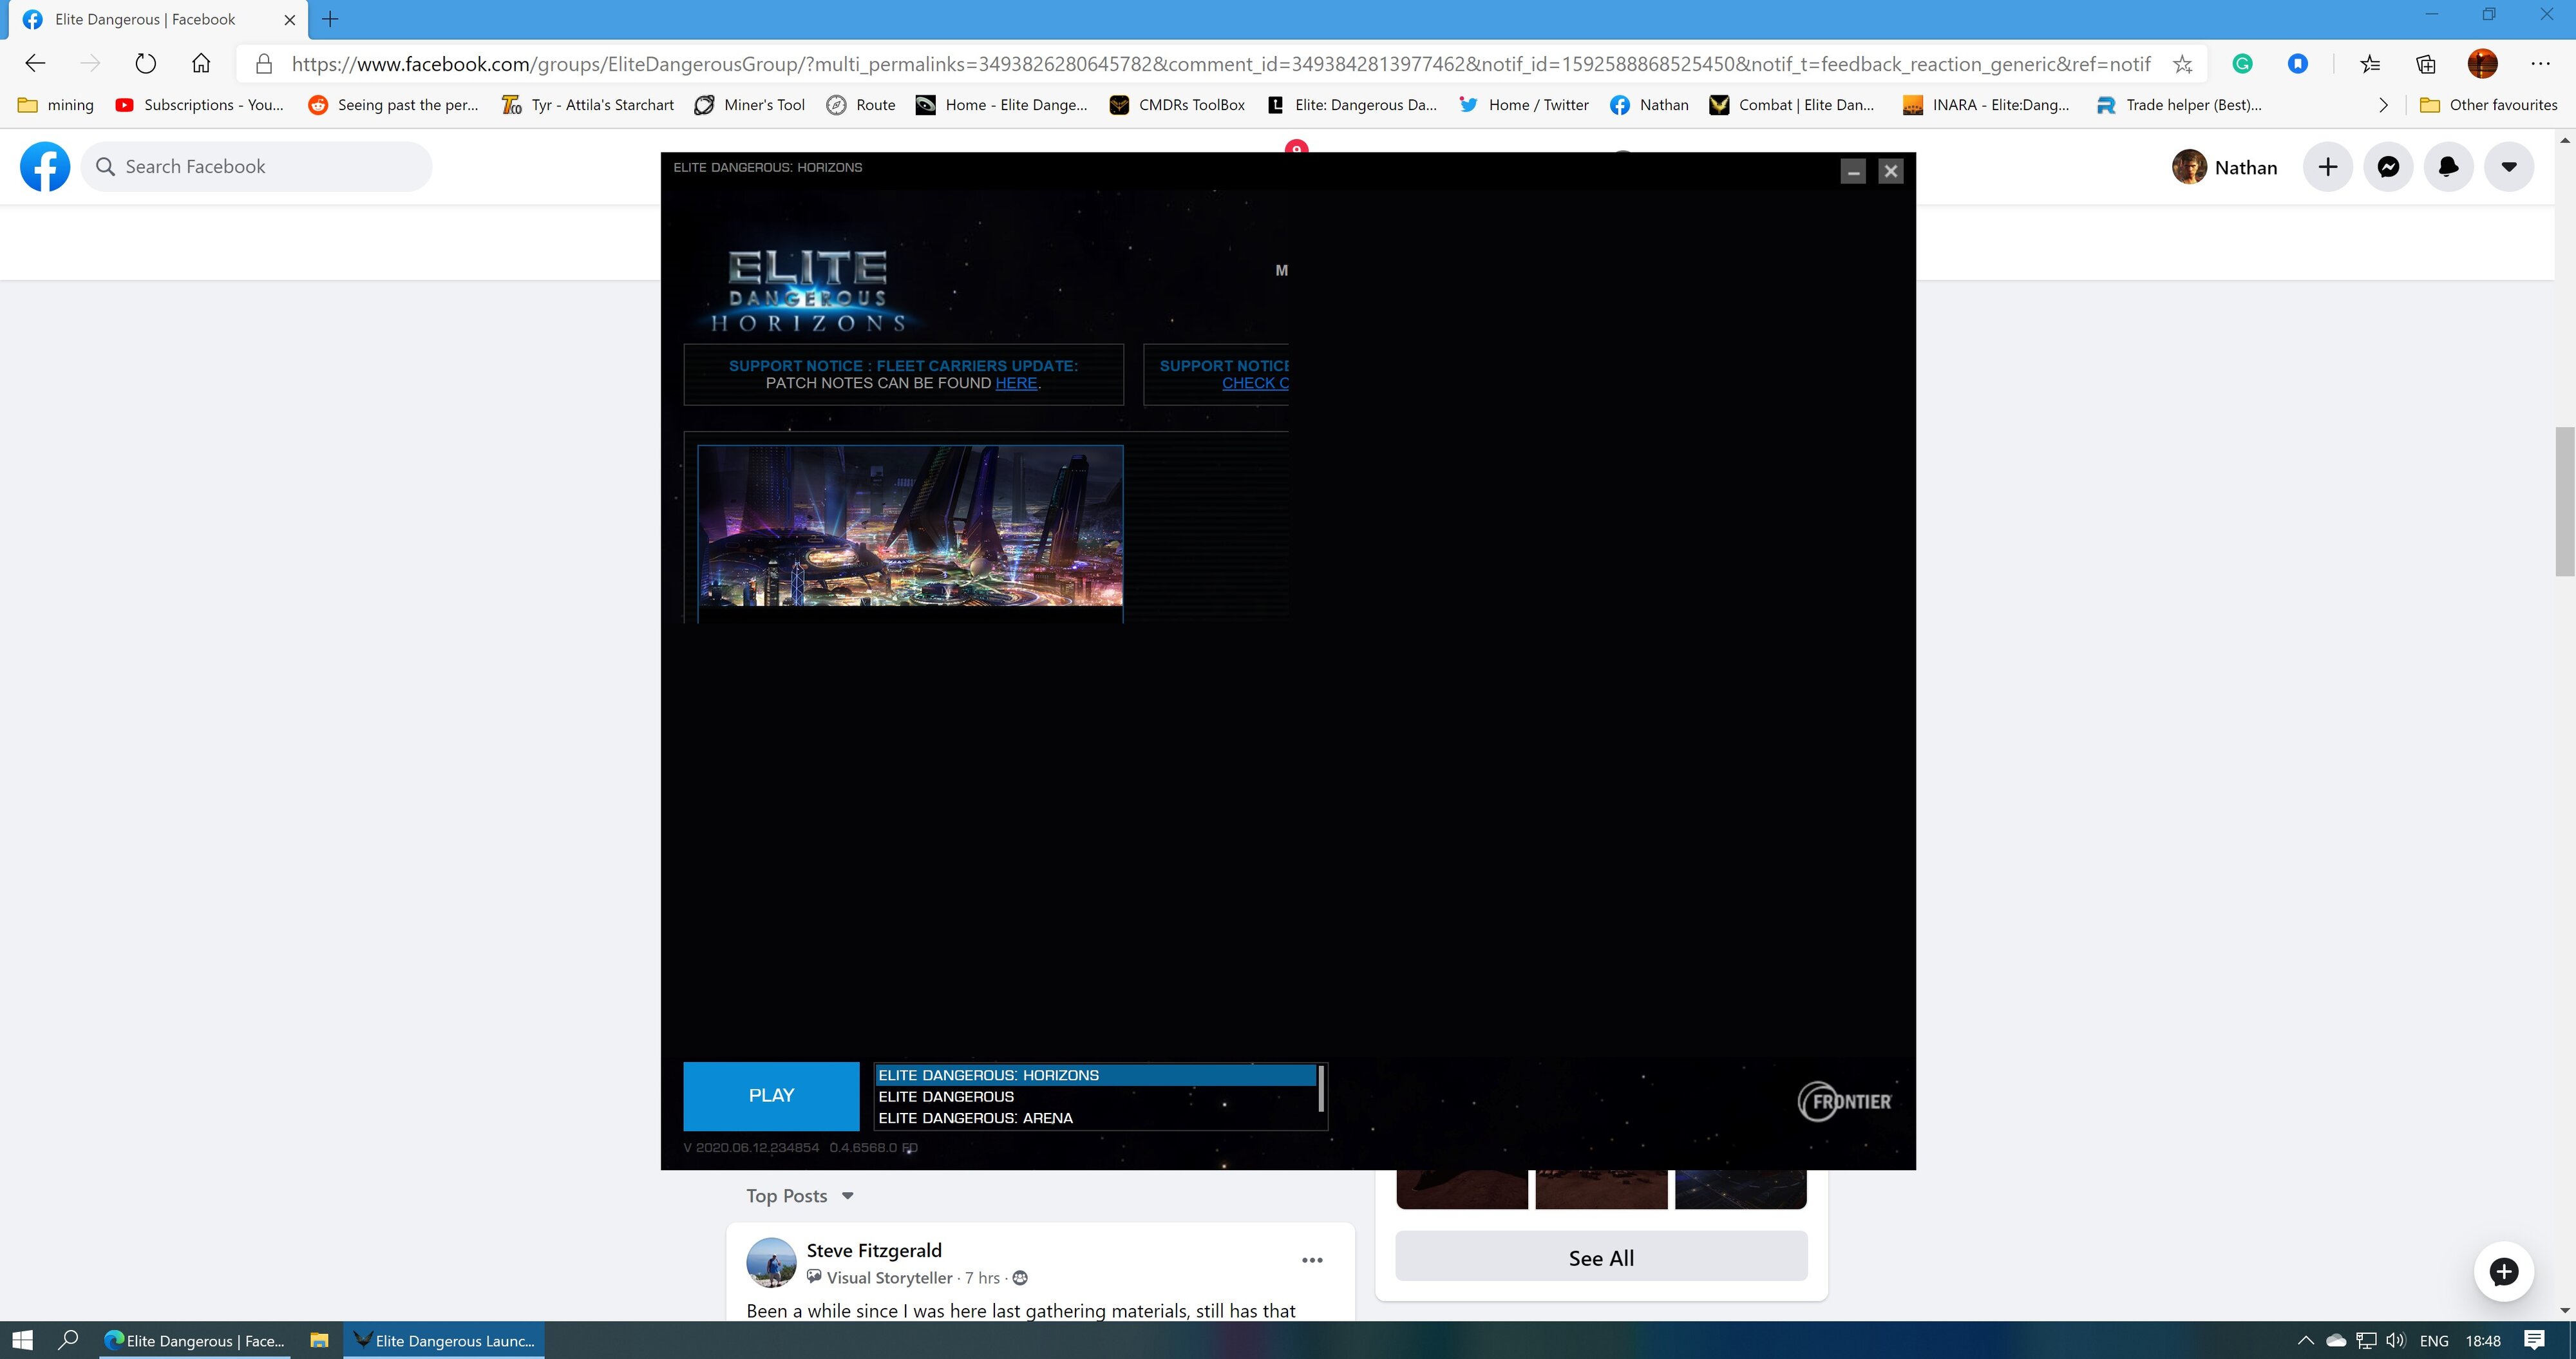Open the blue extension icon beside Grammarly
The height and width of the screenshot is (1359, 2576).
2298,64
